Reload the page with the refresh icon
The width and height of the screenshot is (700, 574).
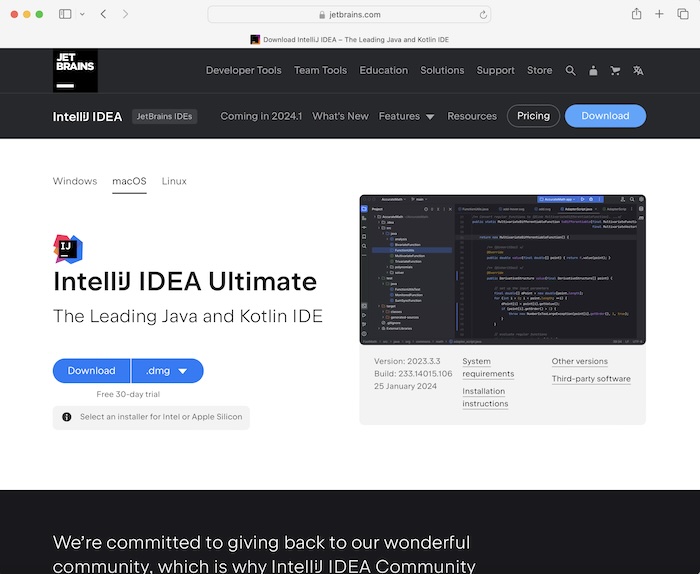click(483, 15)
